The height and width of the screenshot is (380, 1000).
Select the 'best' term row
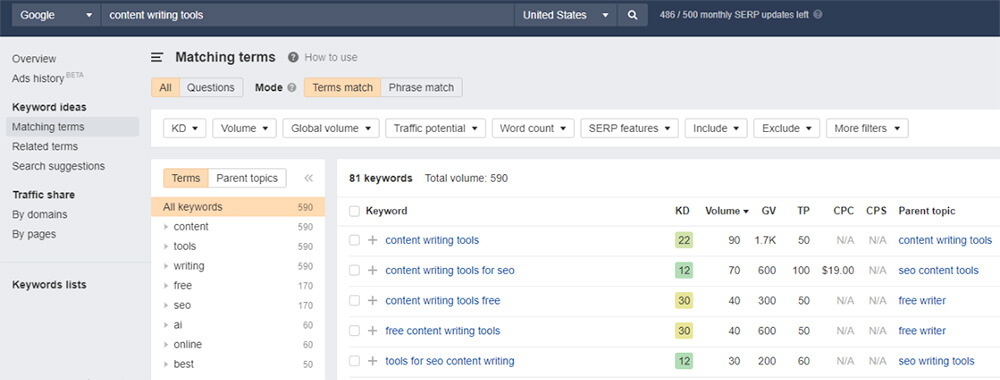238,365
